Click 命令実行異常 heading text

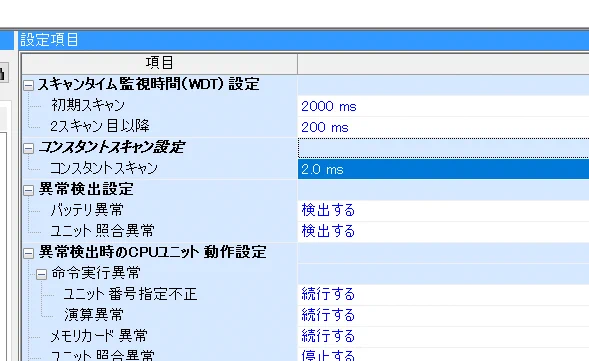pos(96,273)
